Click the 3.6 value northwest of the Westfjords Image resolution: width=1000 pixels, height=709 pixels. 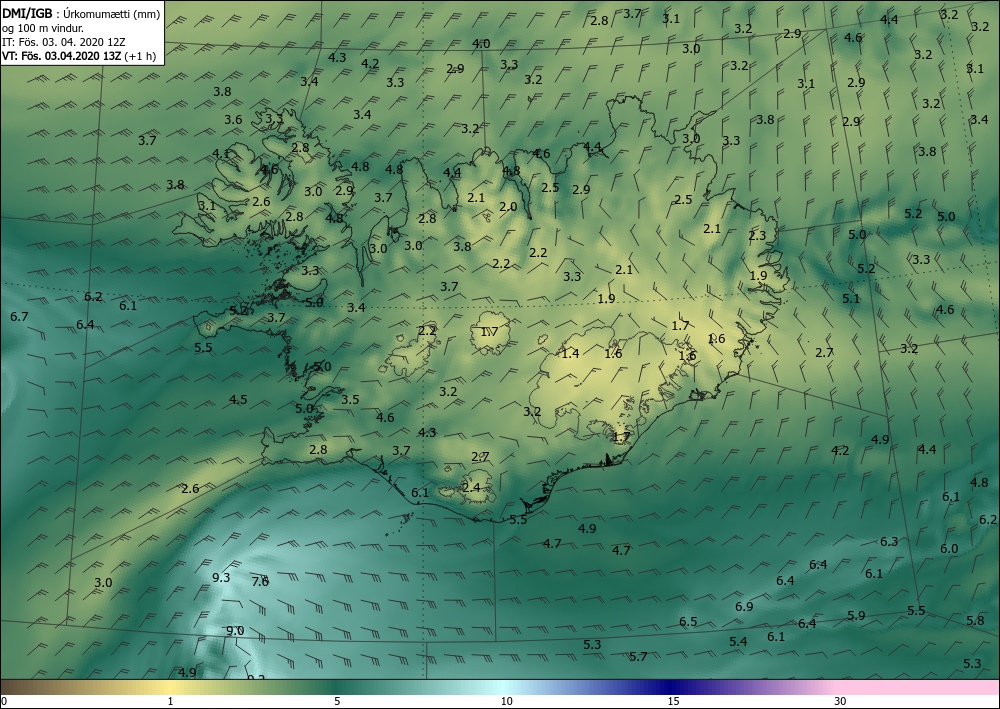coord(233,119)
